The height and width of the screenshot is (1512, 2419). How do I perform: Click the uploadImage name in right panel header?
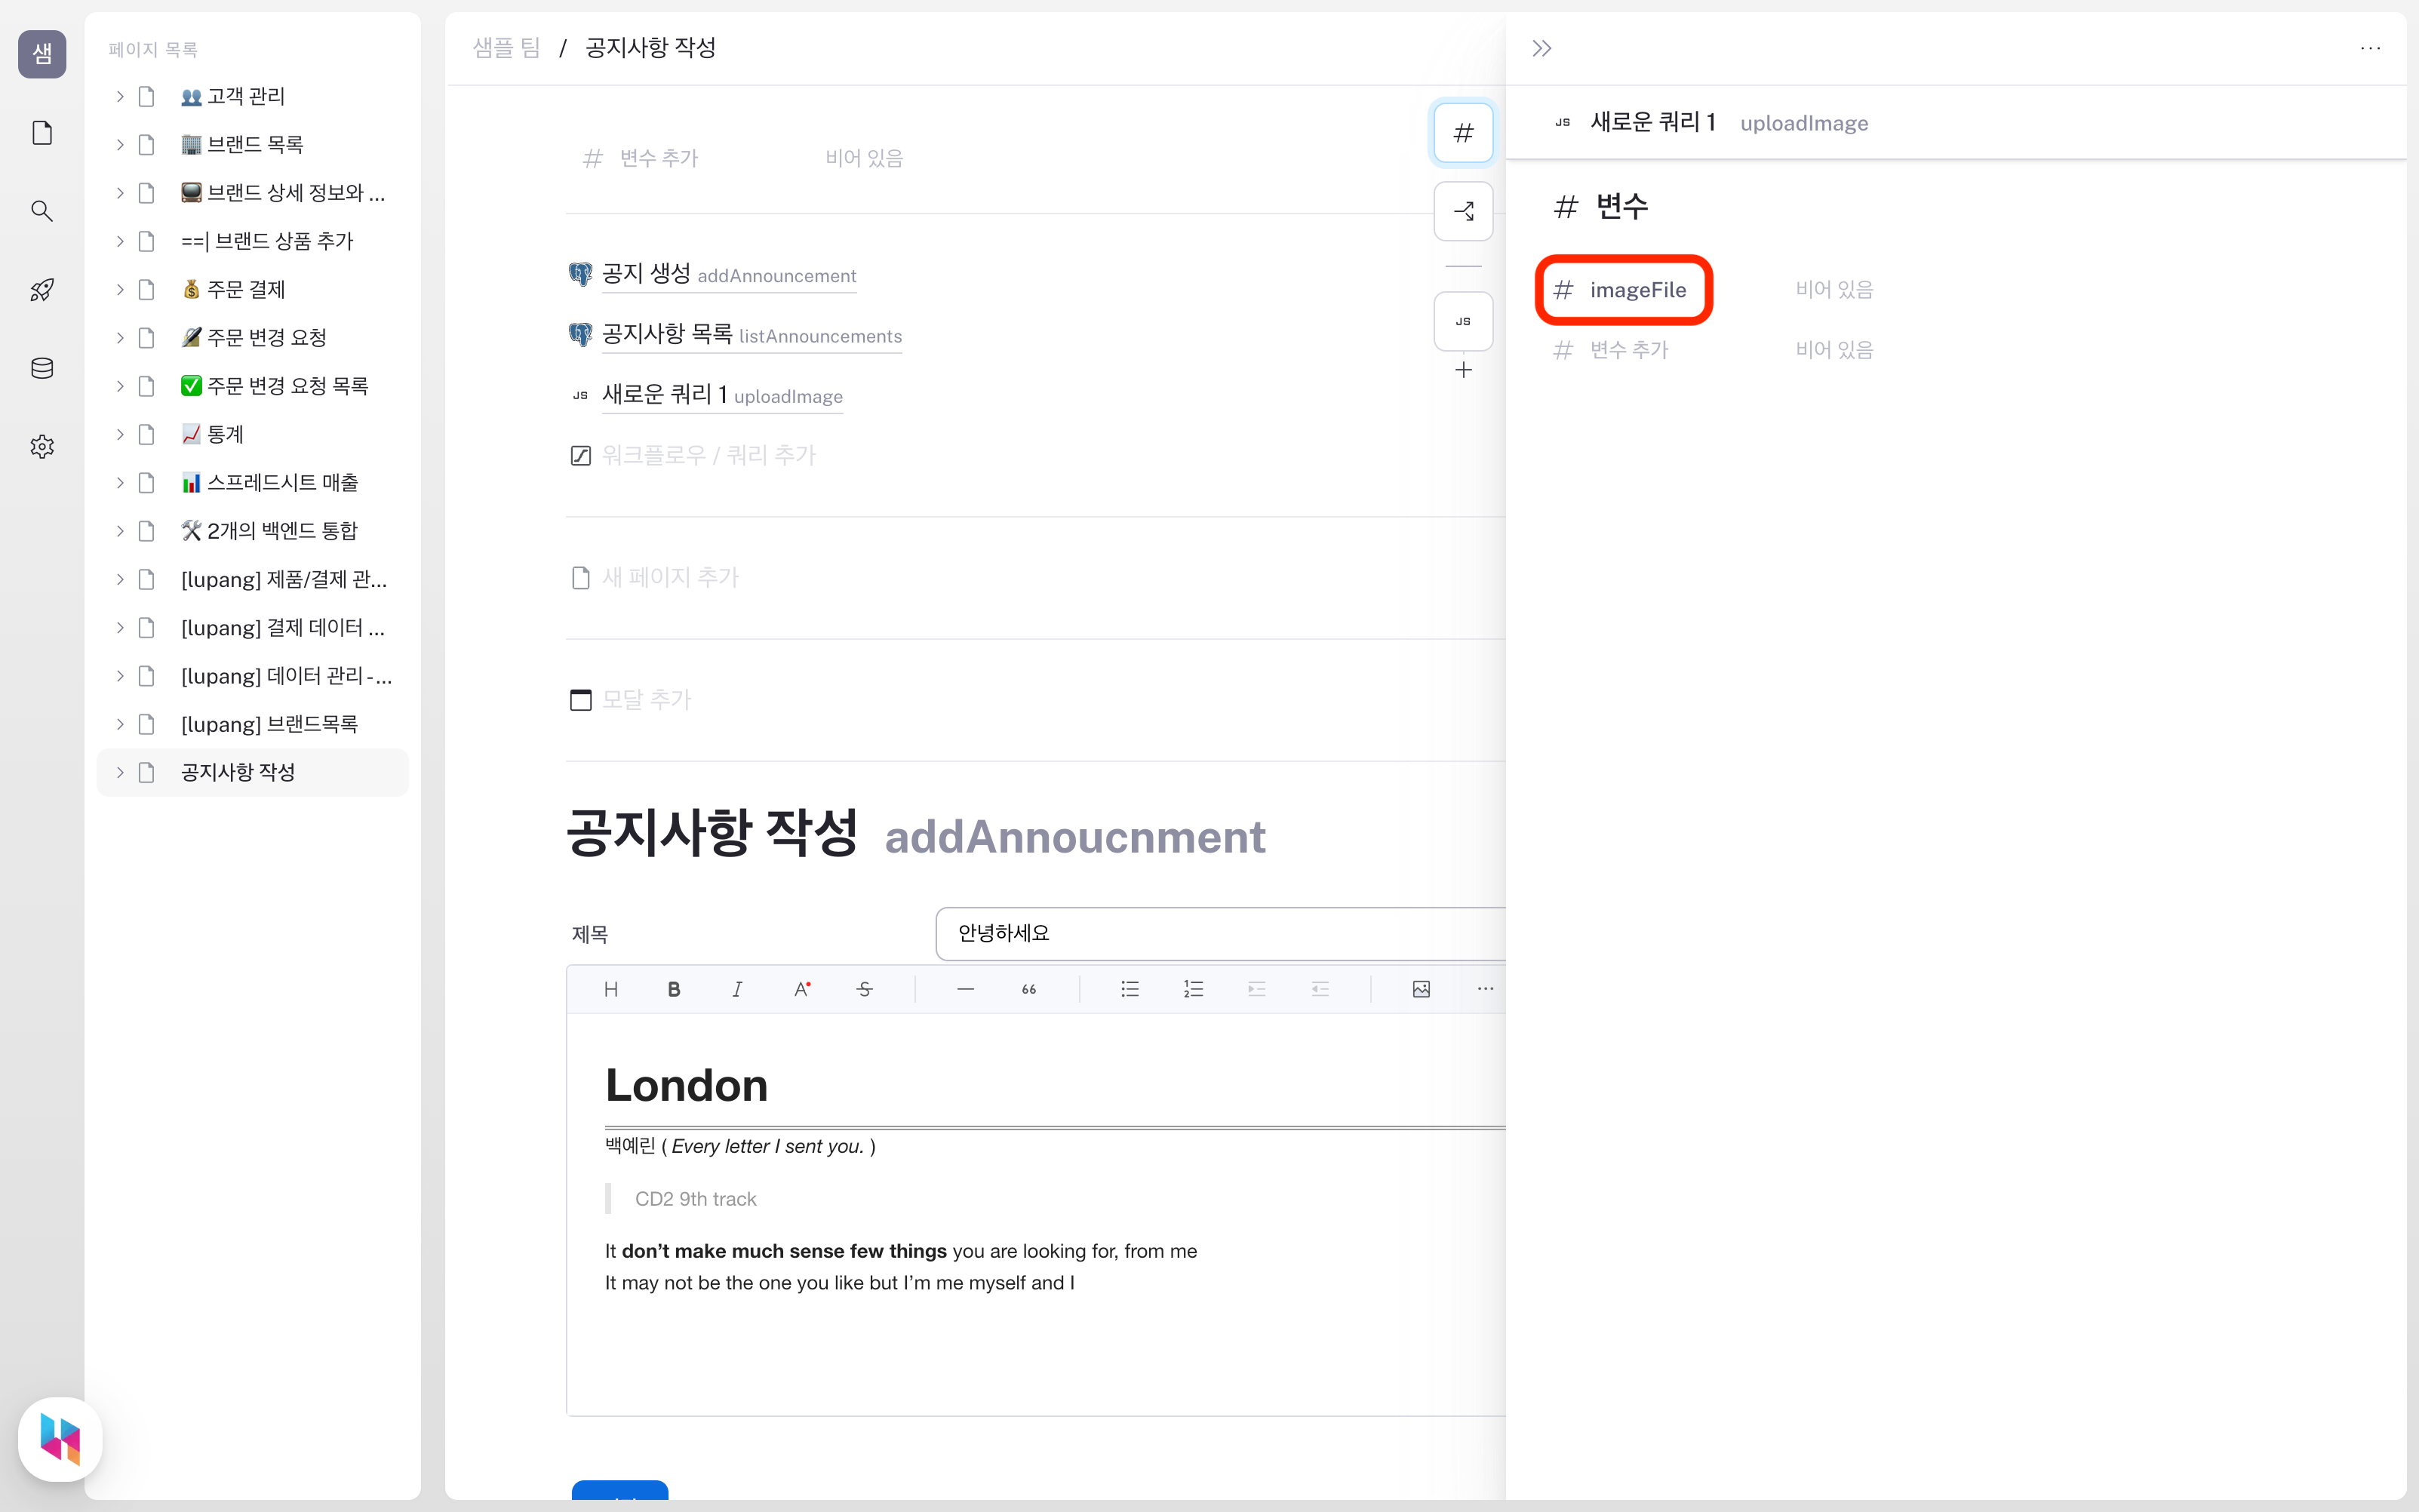(x=1804, y=123)
